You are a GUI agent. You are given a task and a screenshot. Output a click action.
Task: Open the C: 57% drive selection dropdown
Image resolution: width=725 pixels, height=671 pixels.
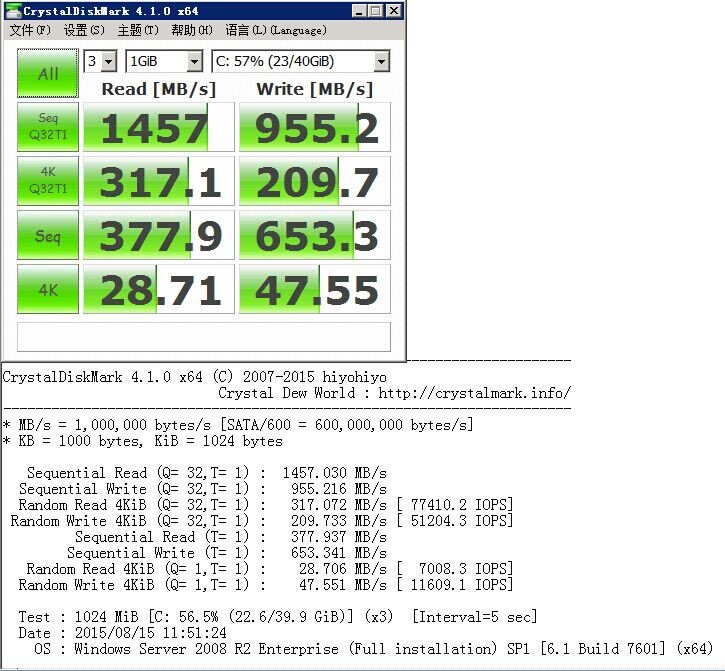pos(301,61)
